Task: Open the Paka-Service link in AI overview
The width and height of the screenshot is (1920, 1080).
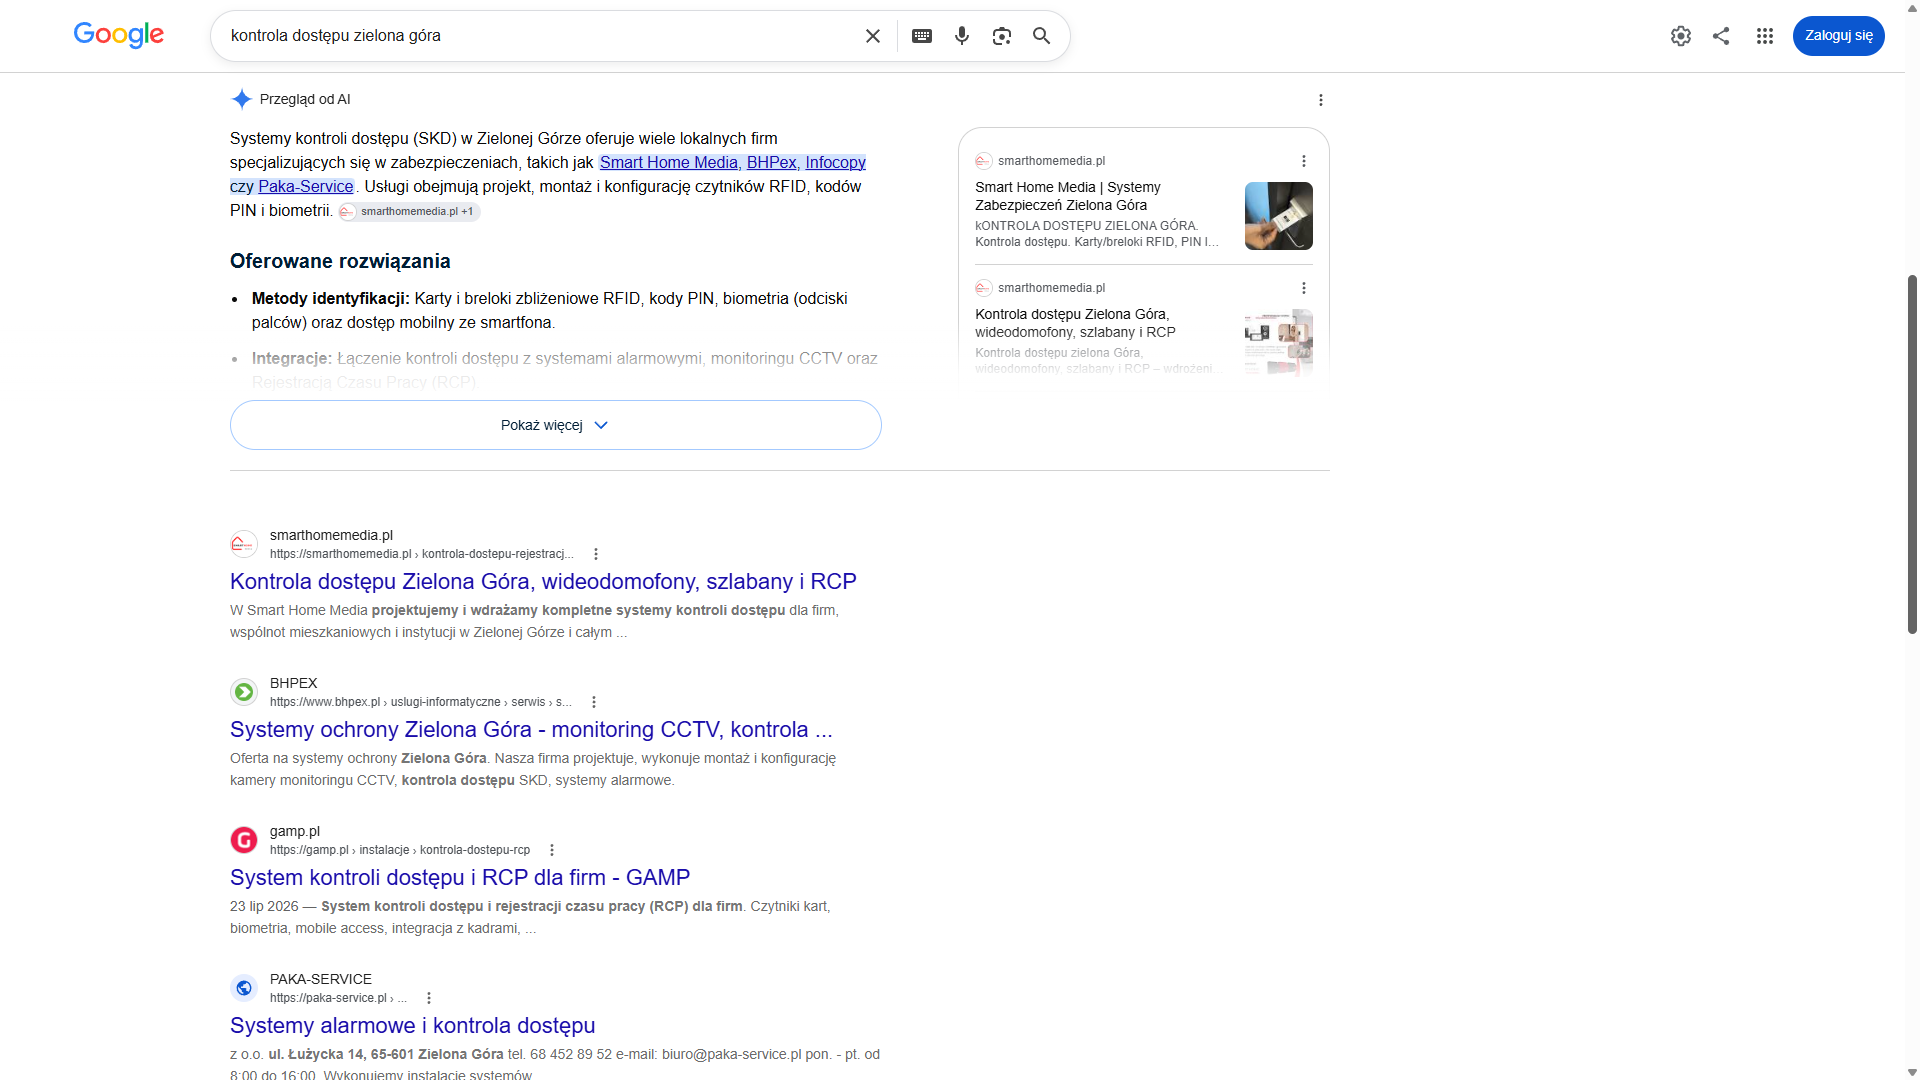Action: pyautogui.click(x=305, y=186)
